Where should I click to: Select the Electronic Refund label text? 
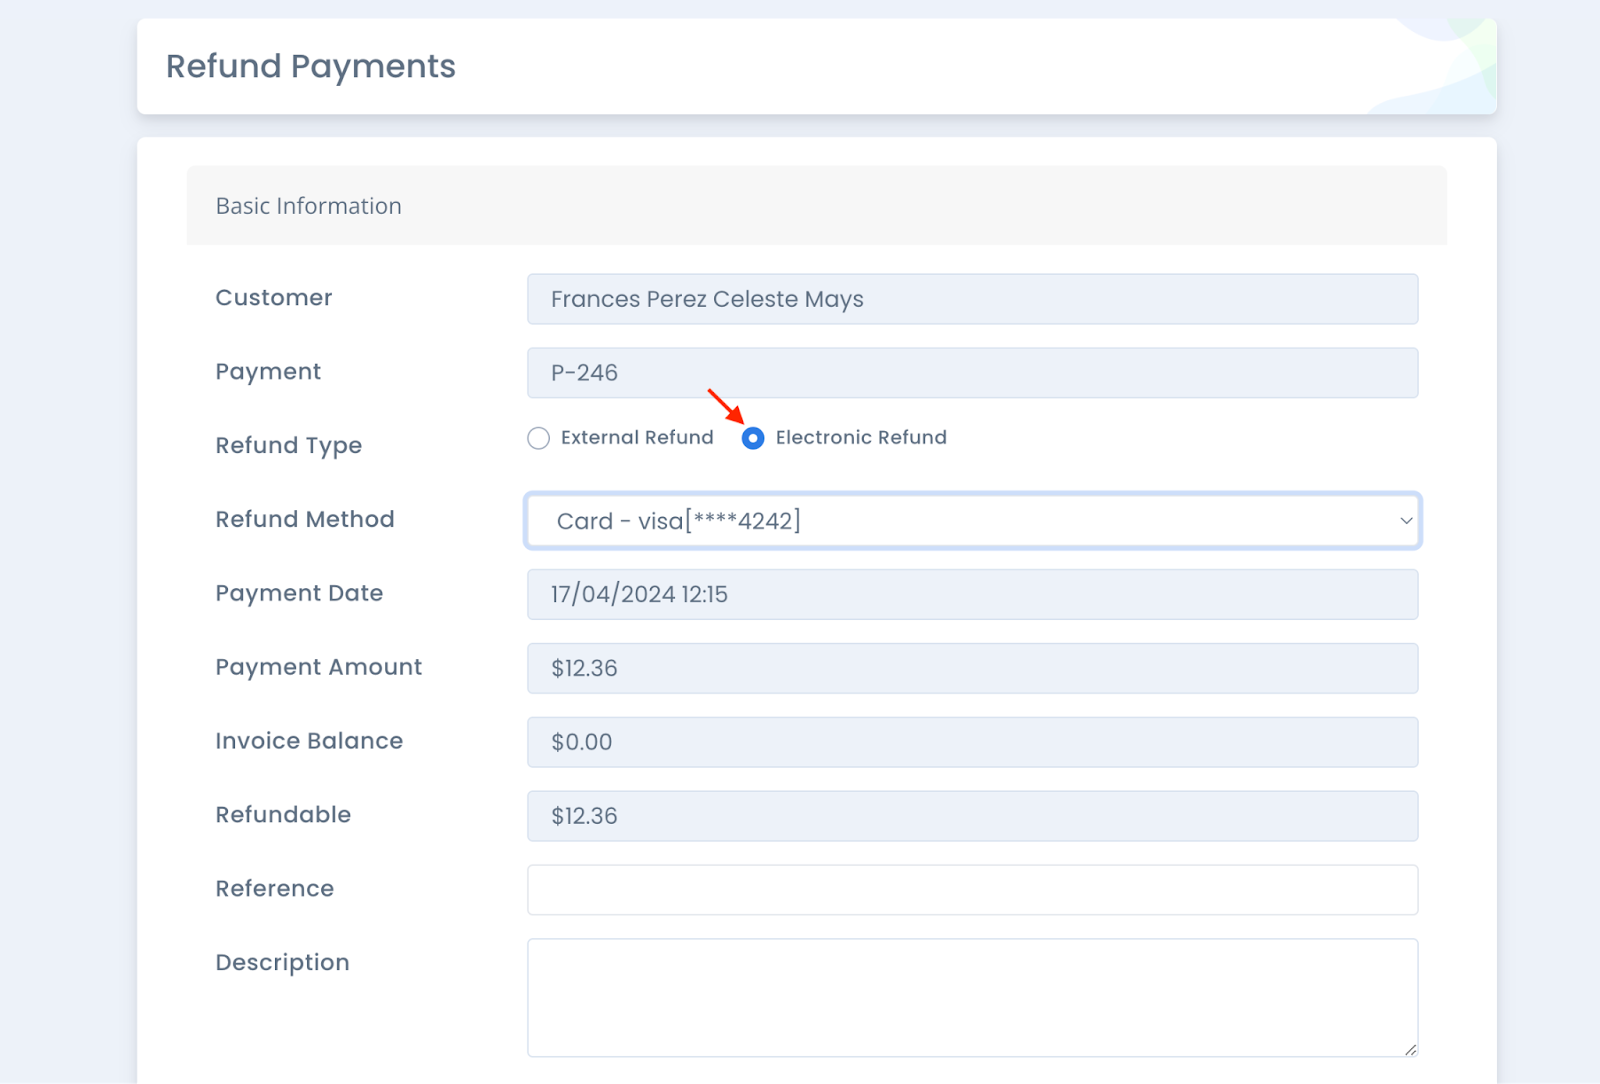tap(860, 437)
